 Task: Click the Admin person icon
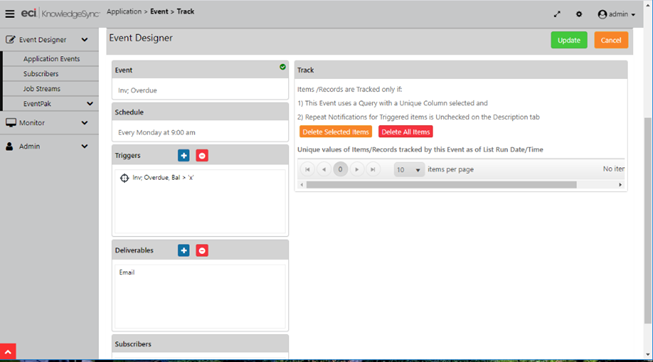(x=10, y=146)
